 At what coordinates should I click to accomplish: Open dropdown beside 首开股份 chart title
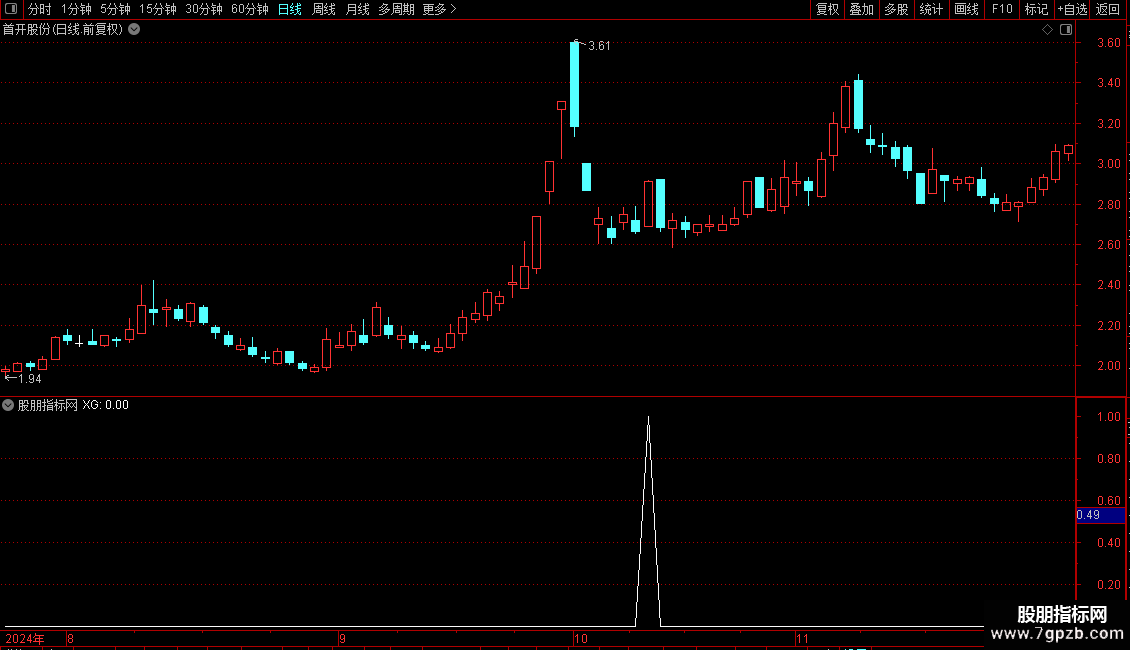pos(134,30)
